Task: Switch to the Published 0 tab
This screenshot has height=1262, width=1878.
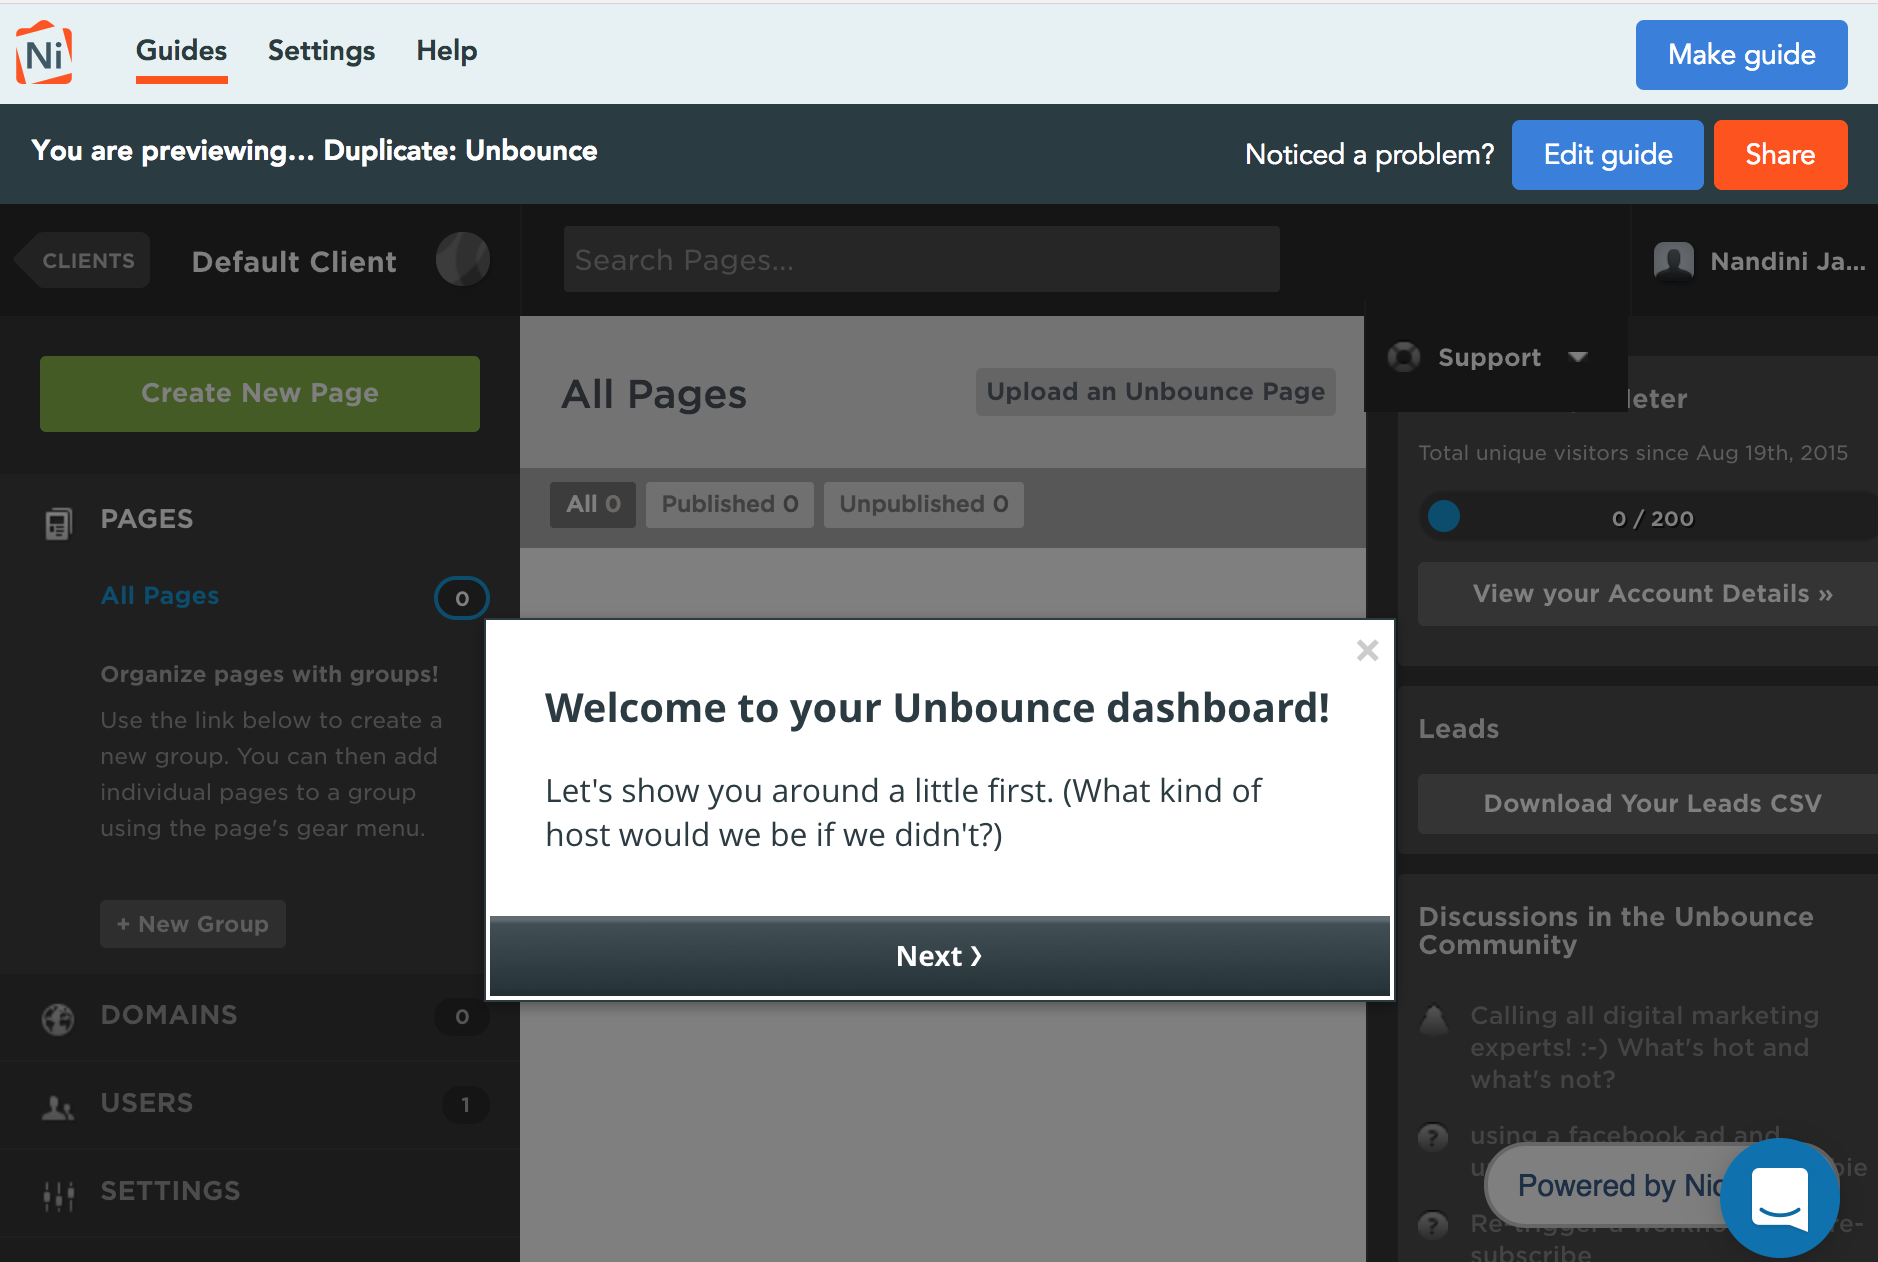Action: tap(730, 504)
